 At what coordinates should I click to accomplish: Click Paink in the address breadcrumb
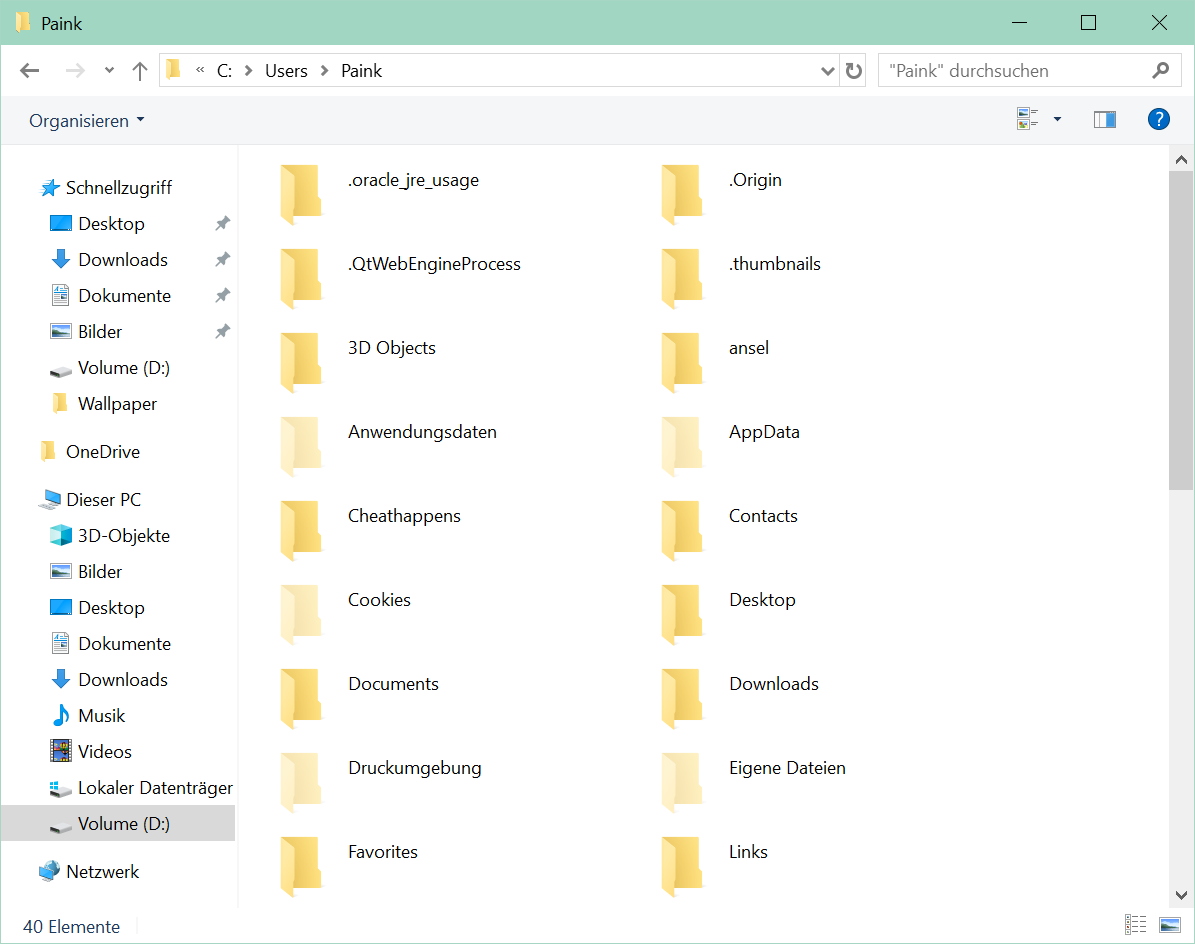[x=361, y=71]
